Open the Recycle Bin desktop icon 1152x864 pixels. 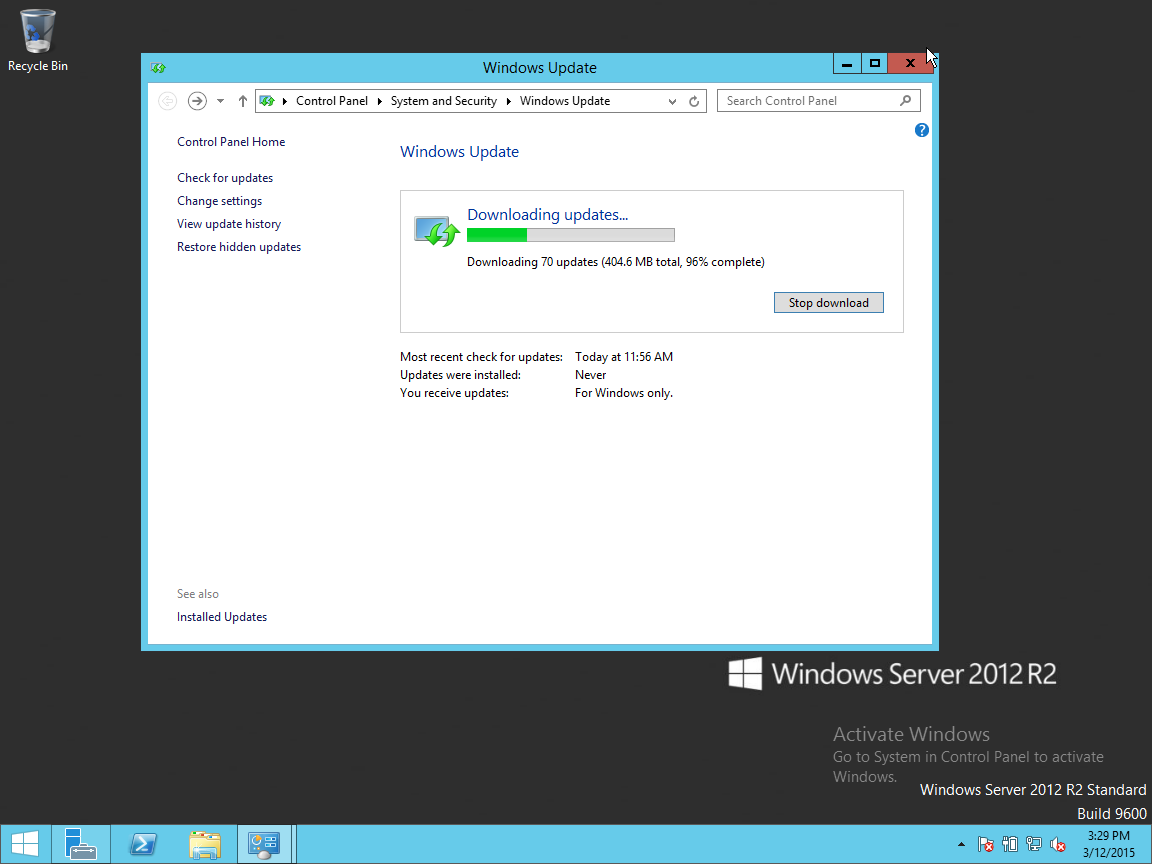[x=37, y=40]
